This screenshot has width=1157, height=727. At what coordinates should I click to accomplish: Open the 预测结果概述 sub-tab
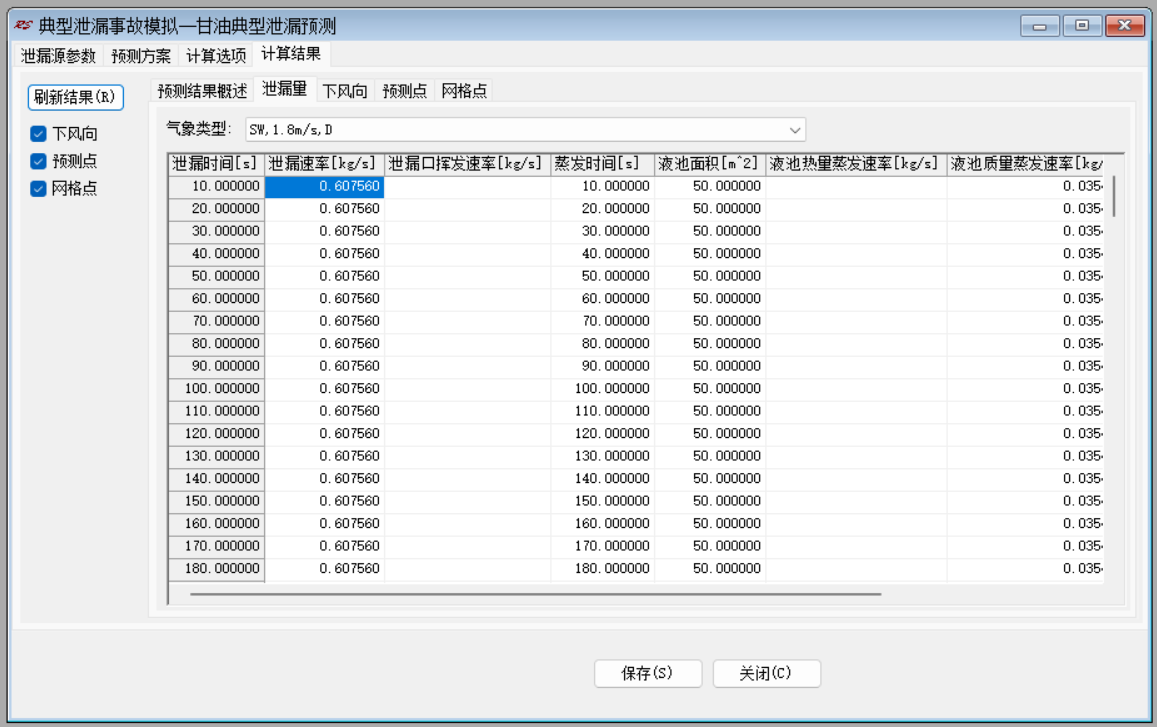[202, 91]
